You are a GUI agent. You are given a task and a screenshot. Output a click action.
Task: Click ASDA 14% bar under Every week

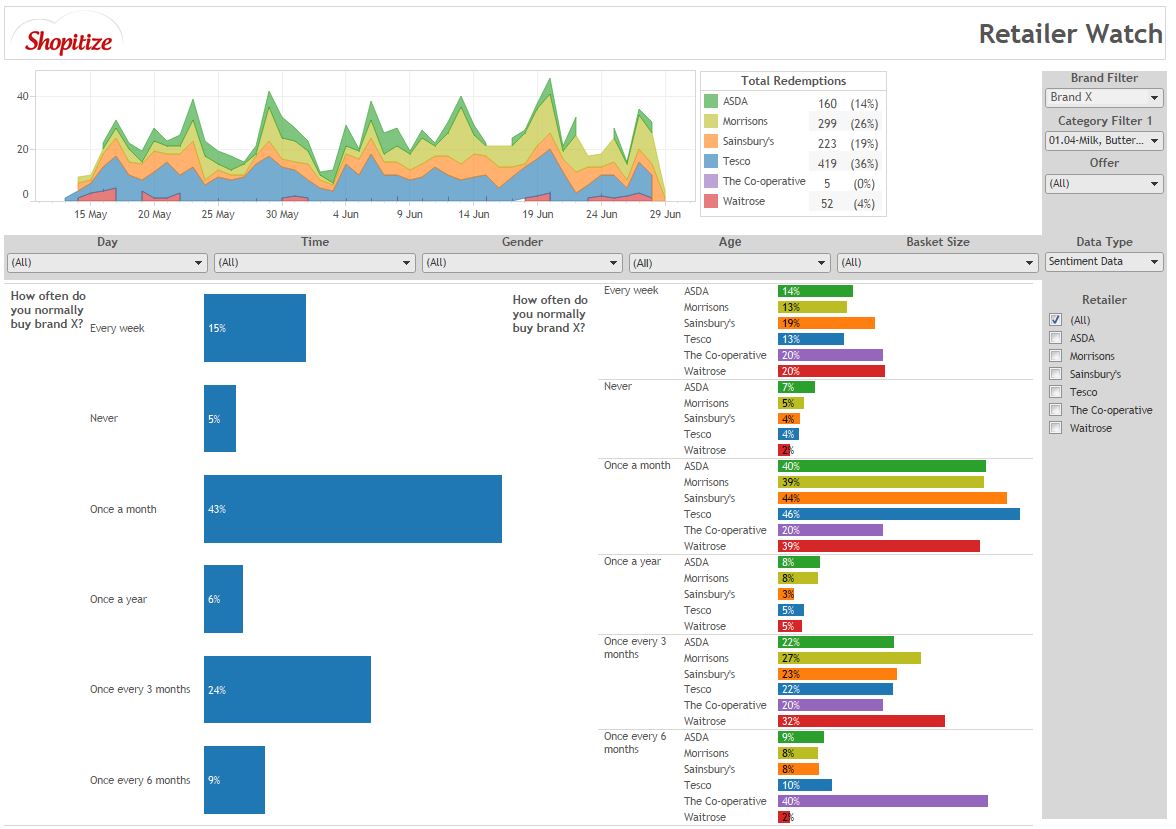pyautogui.click(x=815, y=291)
